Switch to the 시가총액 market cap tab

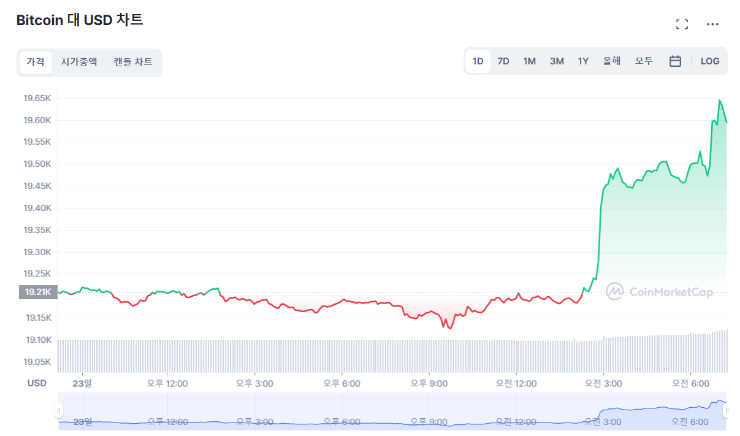(79, 62)
